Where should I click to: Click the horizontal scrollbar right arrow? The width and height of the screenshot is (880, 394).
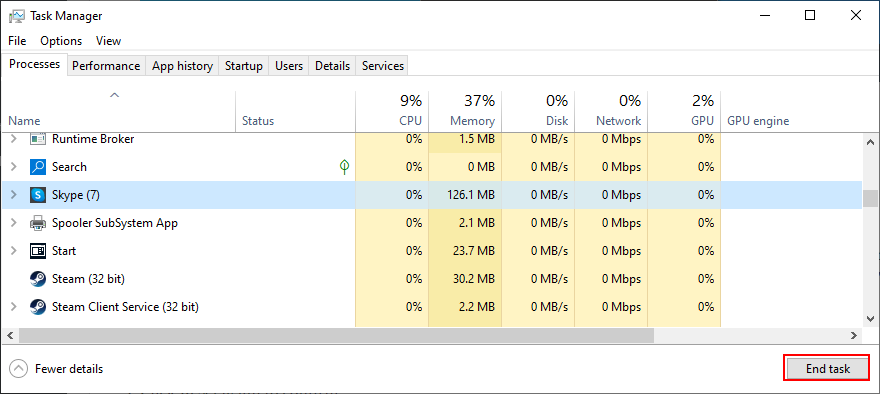point(854,335)
